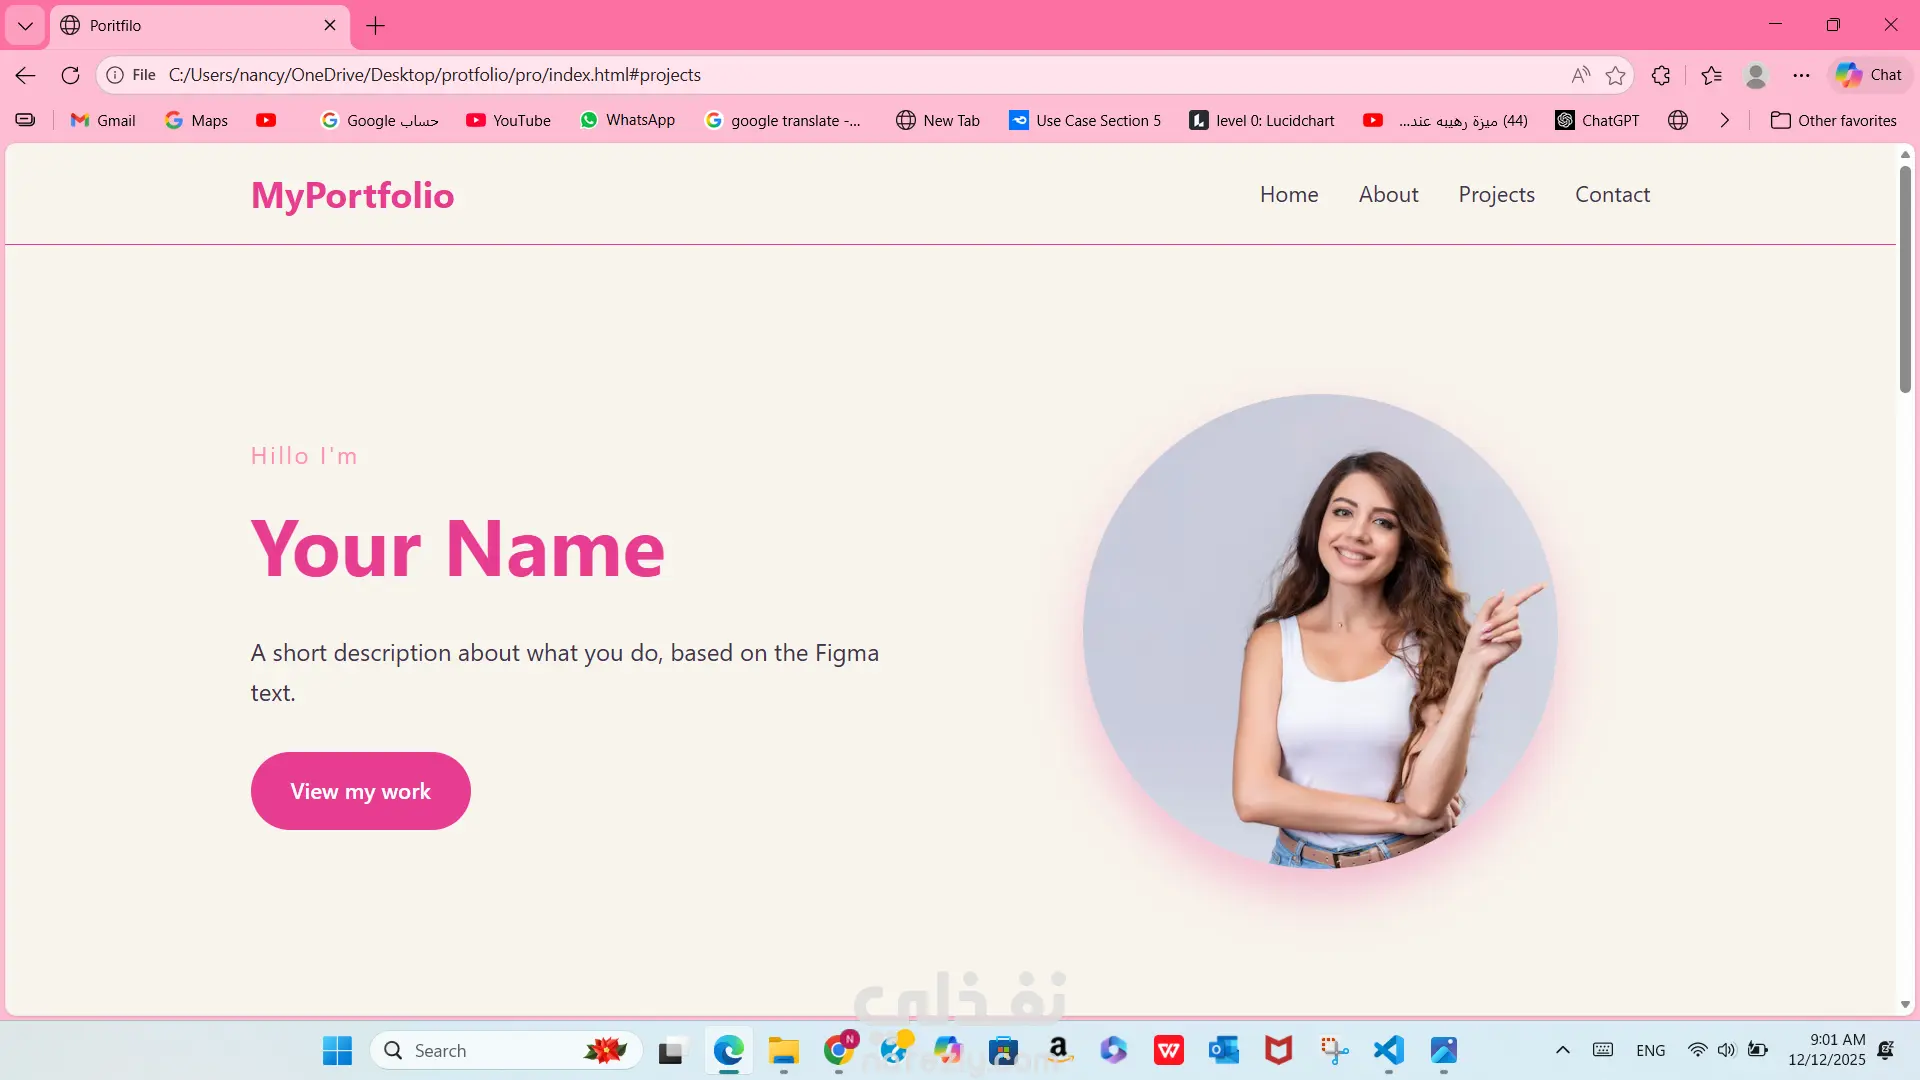Open Settings and more ellipsis menu
This screenshot has height=1080, width=1920.
[x=1801, y=75]
